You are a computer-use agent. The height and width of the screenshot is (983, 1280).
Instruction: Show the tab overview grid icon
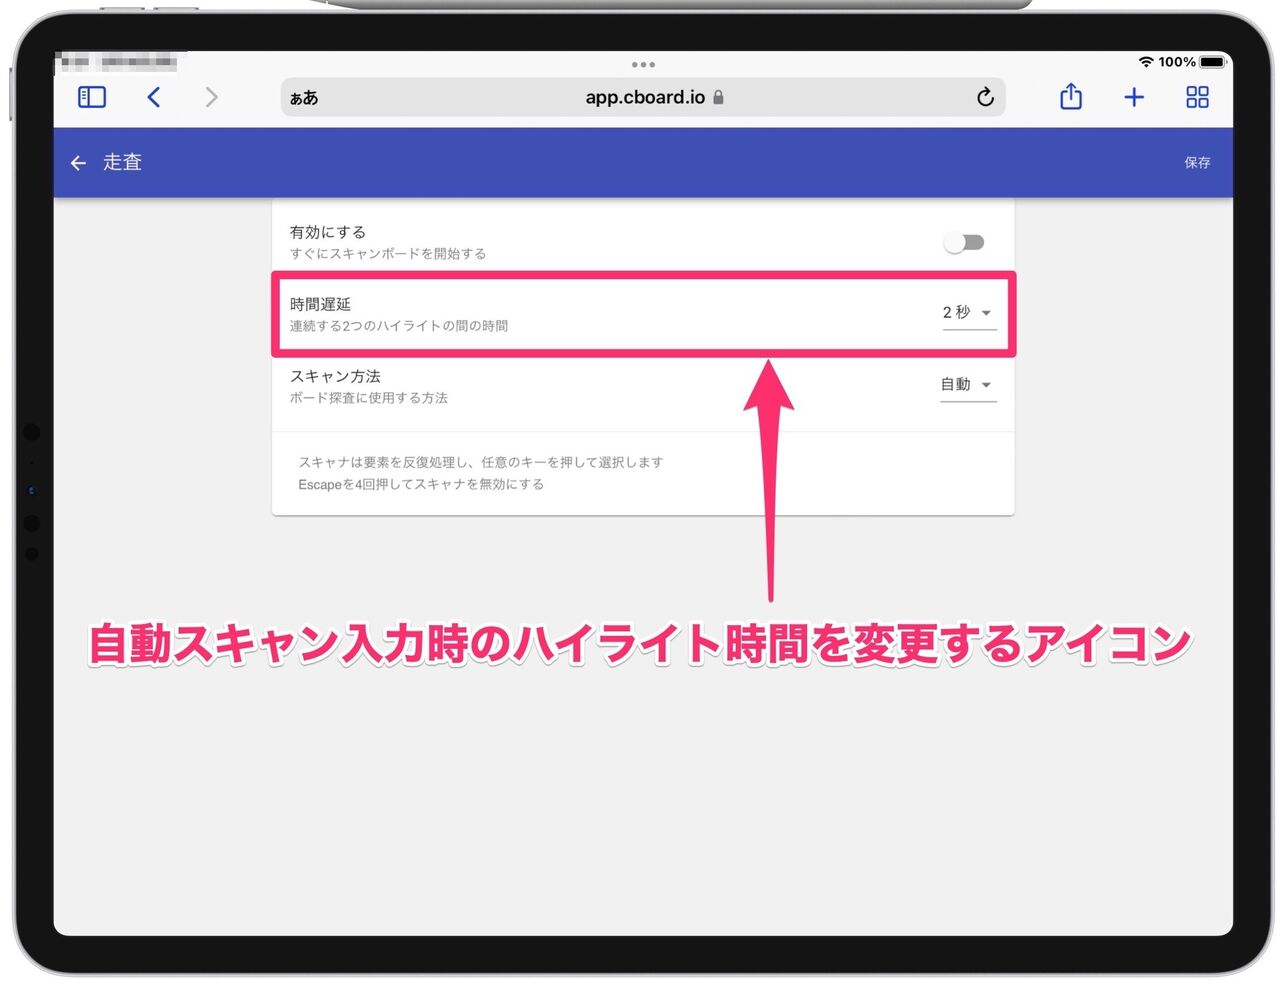(1197, 97)
